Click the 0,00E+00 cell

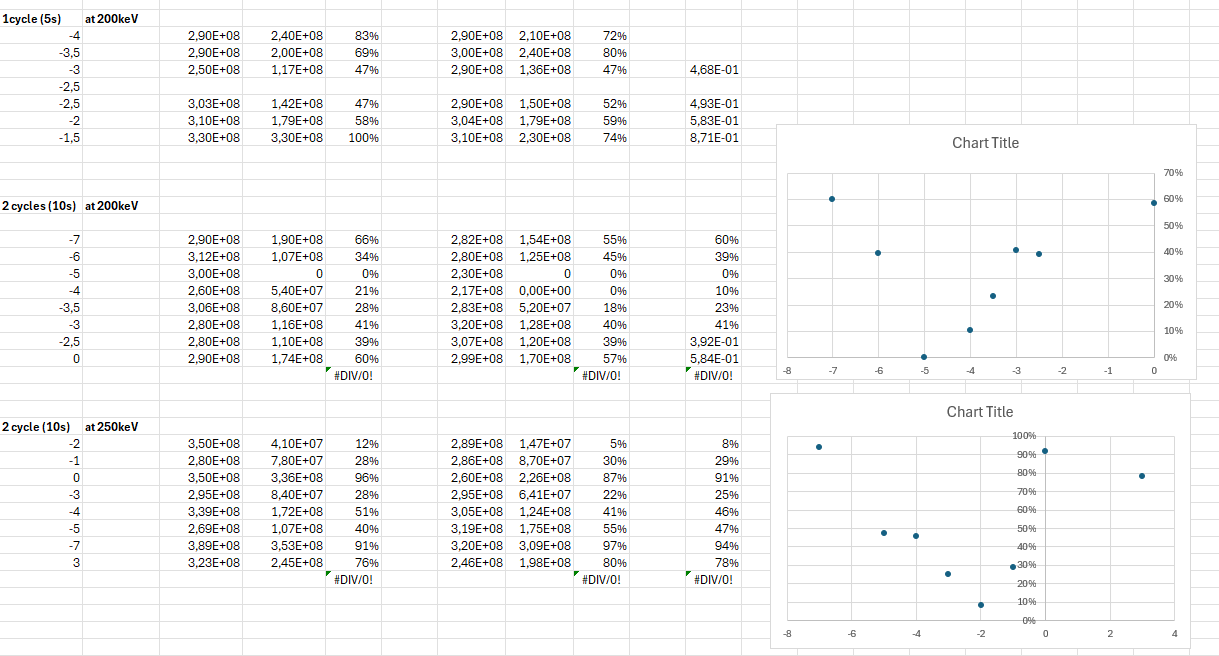pyautogui.click(x=540, y=291)
